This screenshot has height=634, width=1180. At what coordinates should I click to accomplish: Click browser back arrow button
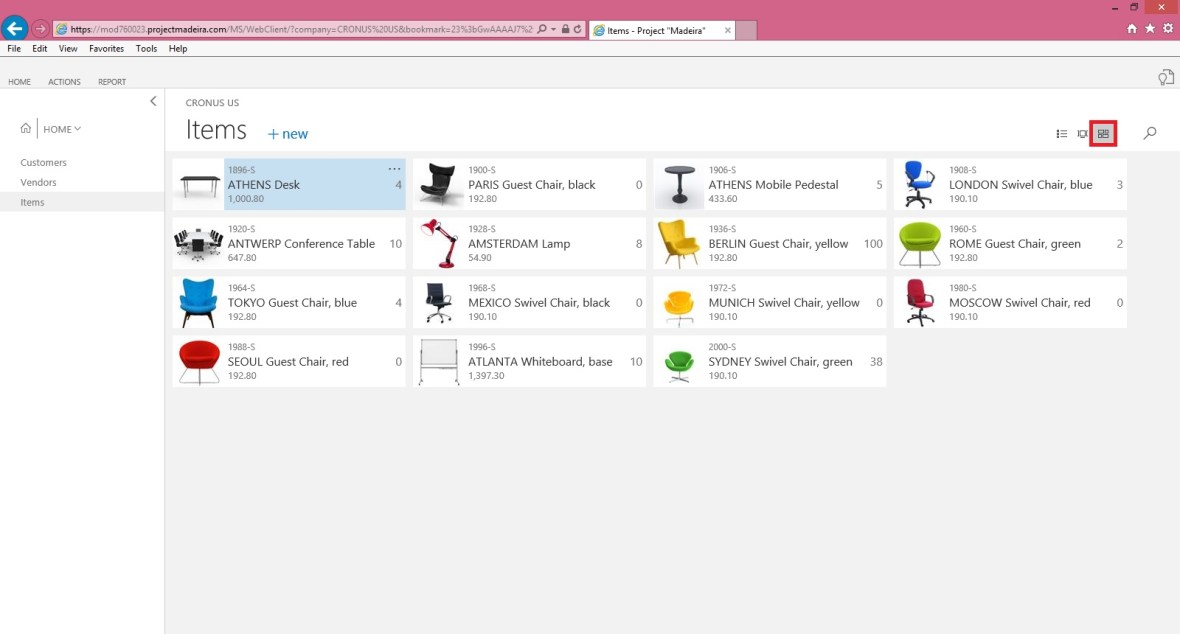(15, 29)
